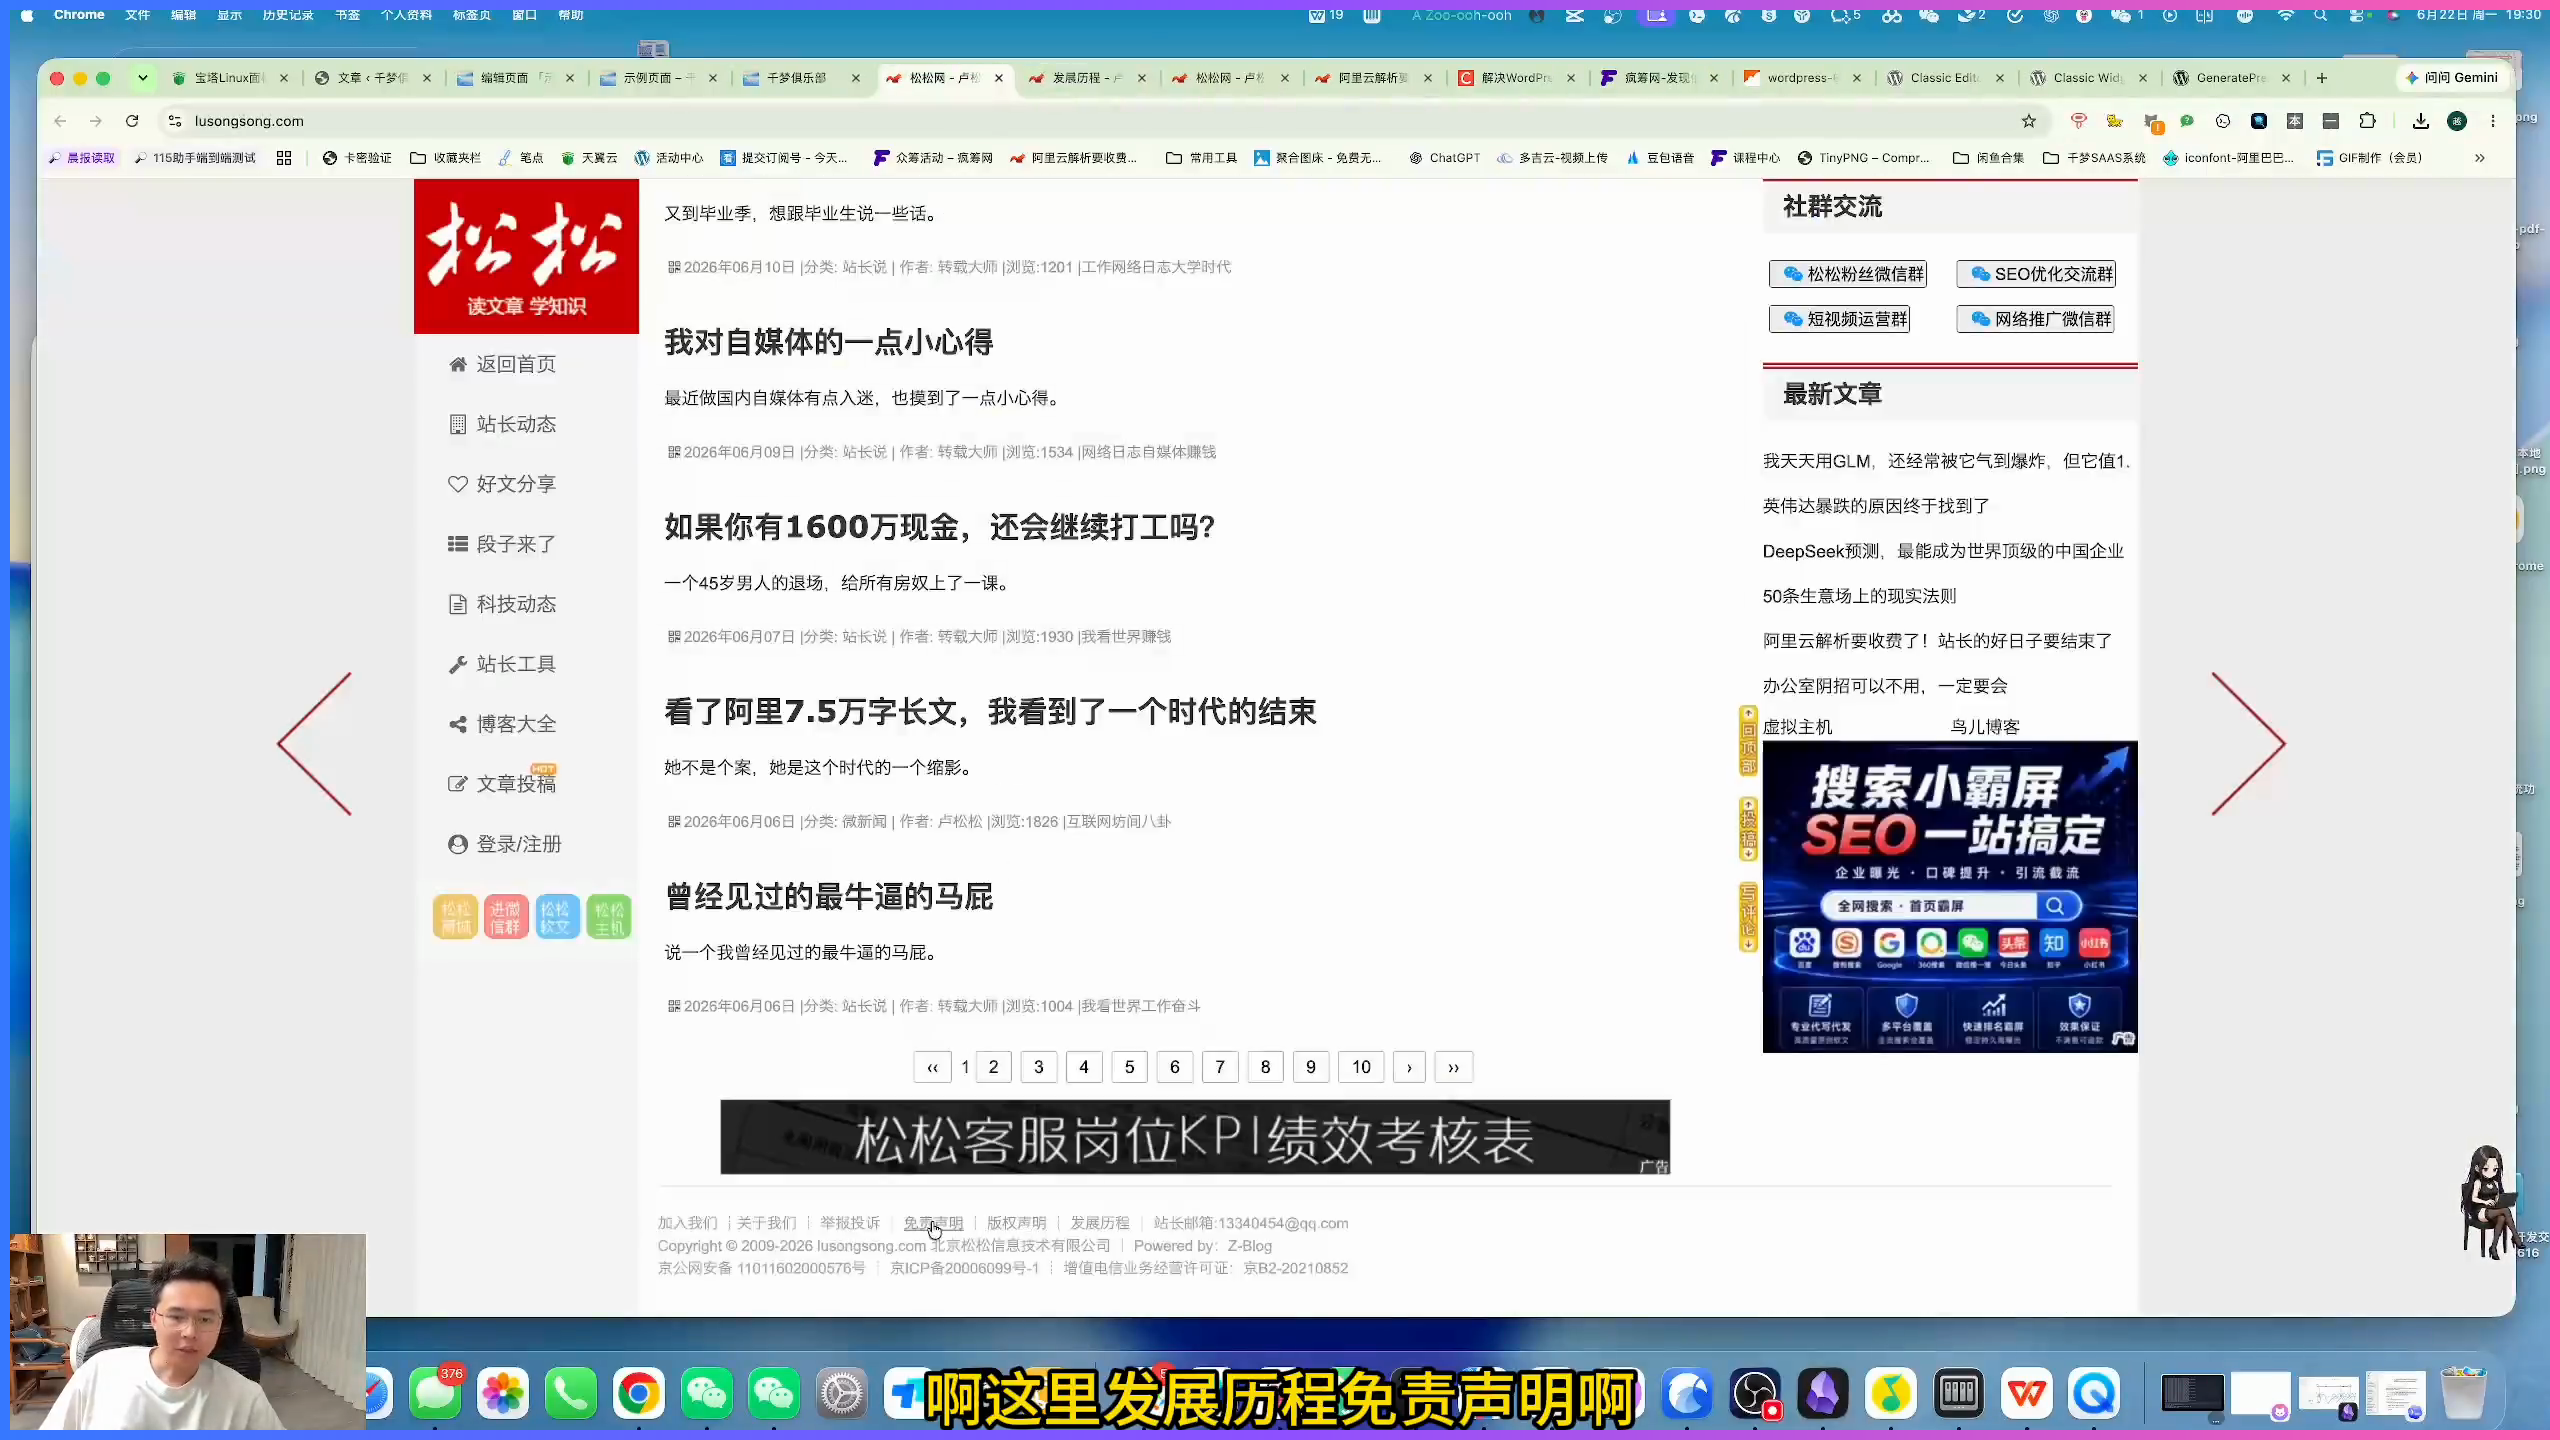Open article 曾经见过的最牛逼的马屁
The image size is (2560, 1440).
(828, 897)
